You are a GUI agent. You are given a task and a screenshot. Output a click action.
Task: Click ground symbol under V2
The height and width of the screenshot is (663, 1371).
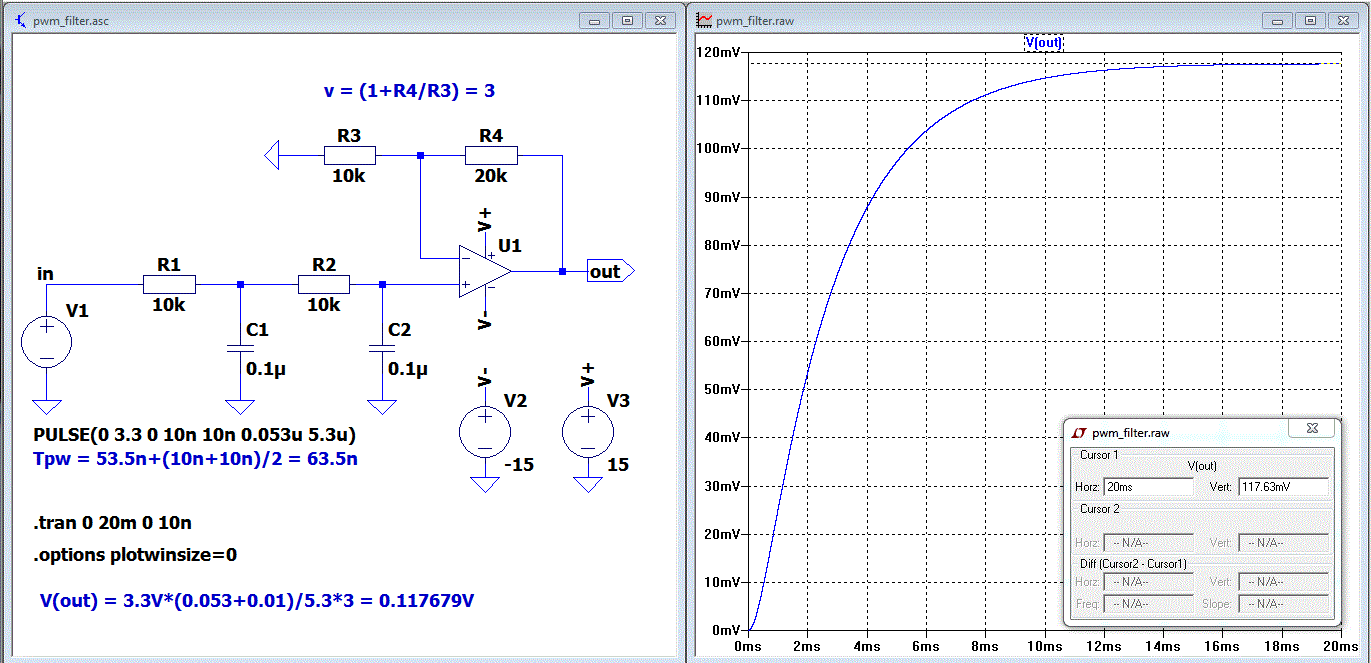[484, 485]
